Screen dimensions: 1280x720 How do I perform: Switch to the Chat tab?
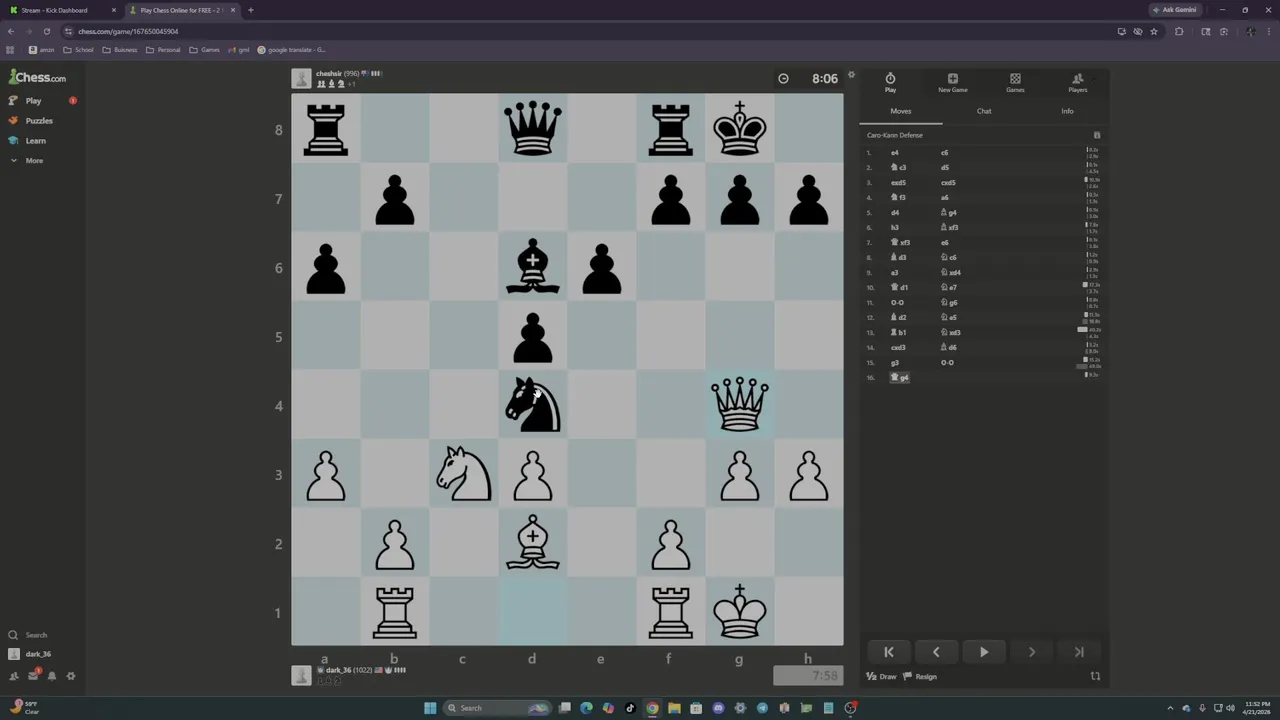[984, 111]
